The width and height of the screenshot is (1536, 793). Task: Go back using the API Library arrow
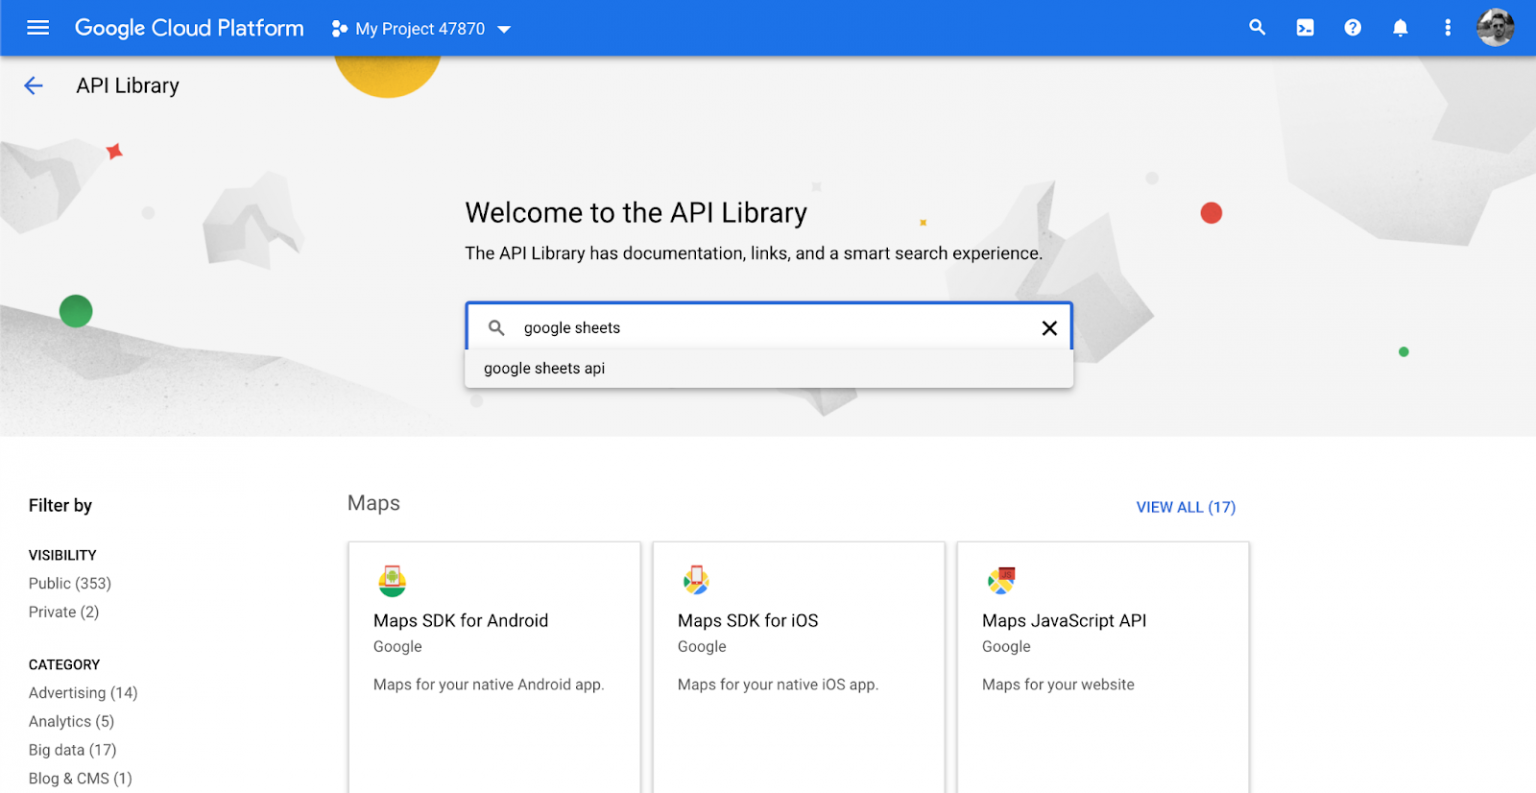(34, 86)
